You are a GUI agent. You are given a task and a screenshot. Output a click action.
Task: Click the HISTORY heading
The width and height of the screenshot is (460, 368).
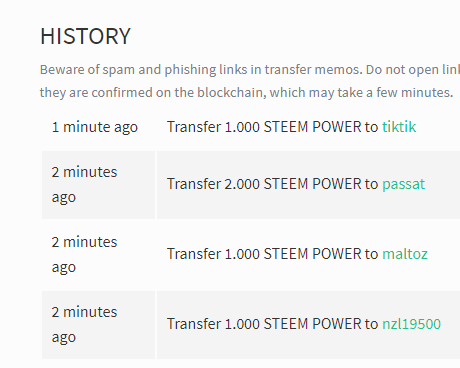85,36
